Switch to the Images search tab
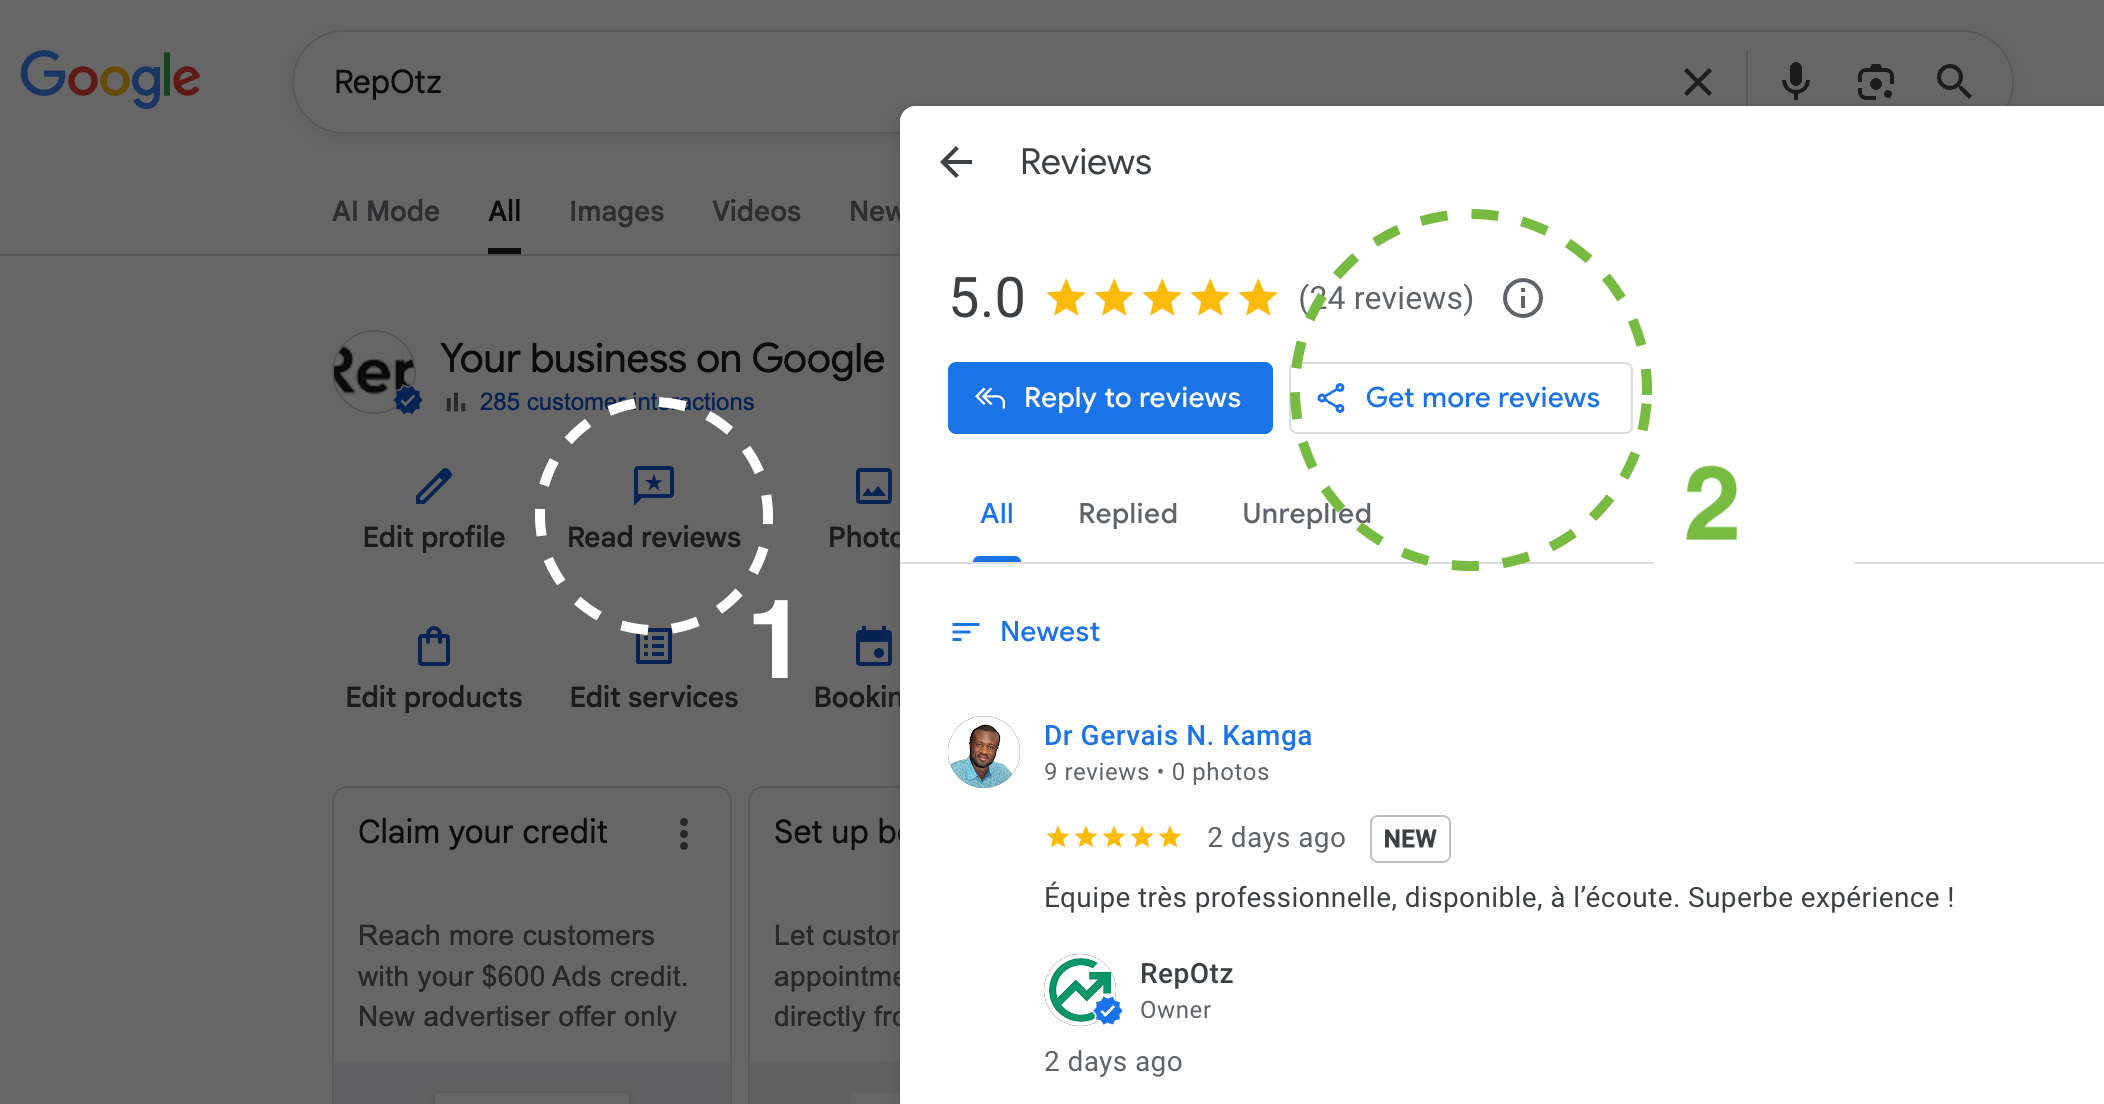Image resolution: width=2104 pixels, height=1104 pixels. point(616,211)
